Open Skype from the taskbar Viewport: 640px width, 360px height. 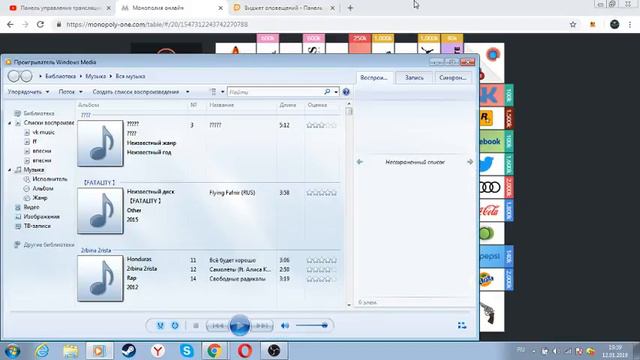[187, 351]
